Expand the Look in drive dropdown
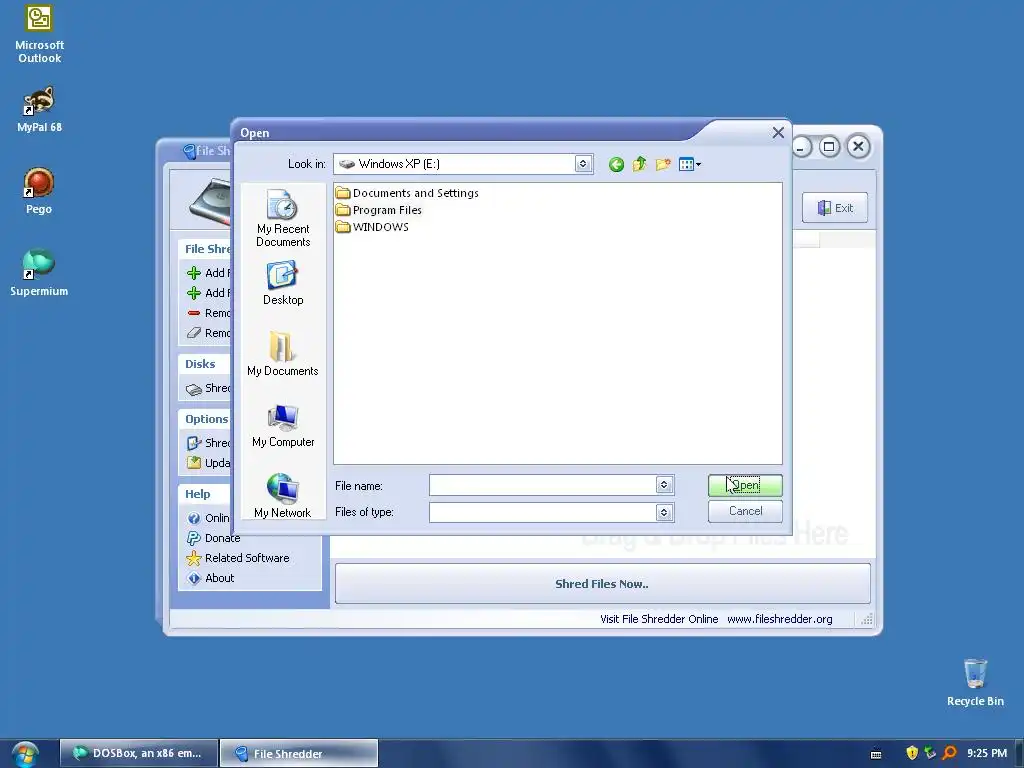Screen dimensions: 1024x768 pyautogui.click(x=583, y=164)
